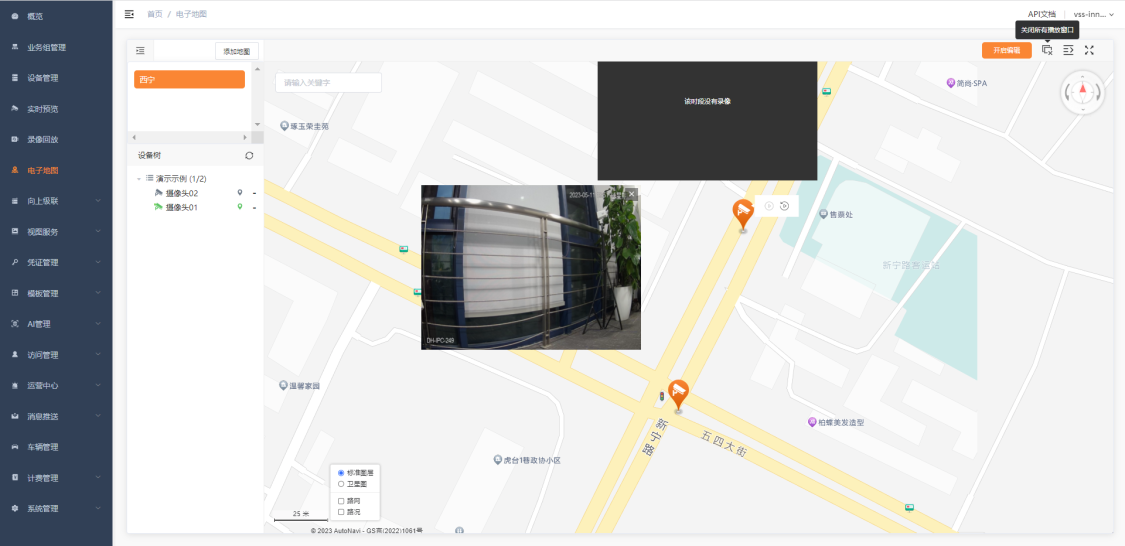Click the 概览 overview sidebar icon
Screen dimensions: 1125x546
coord(15,16)
